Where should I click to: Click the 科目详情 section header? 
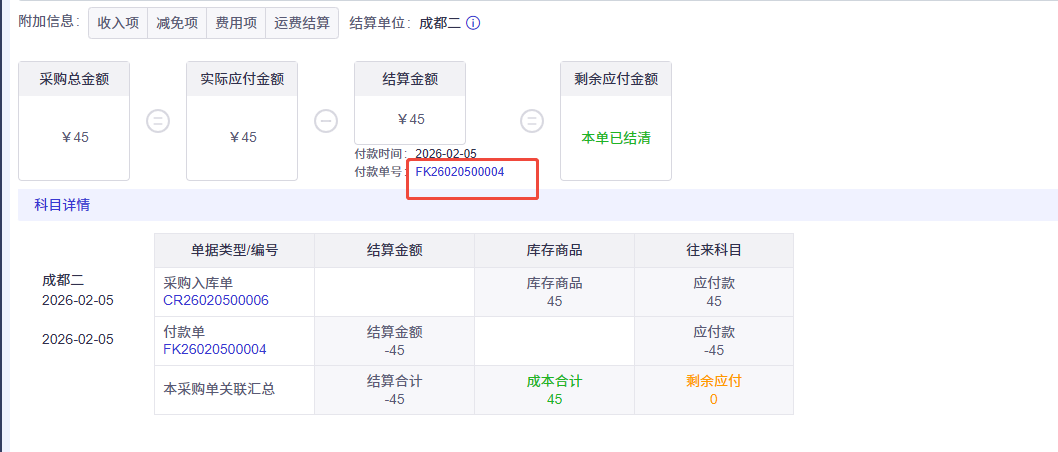62,205
